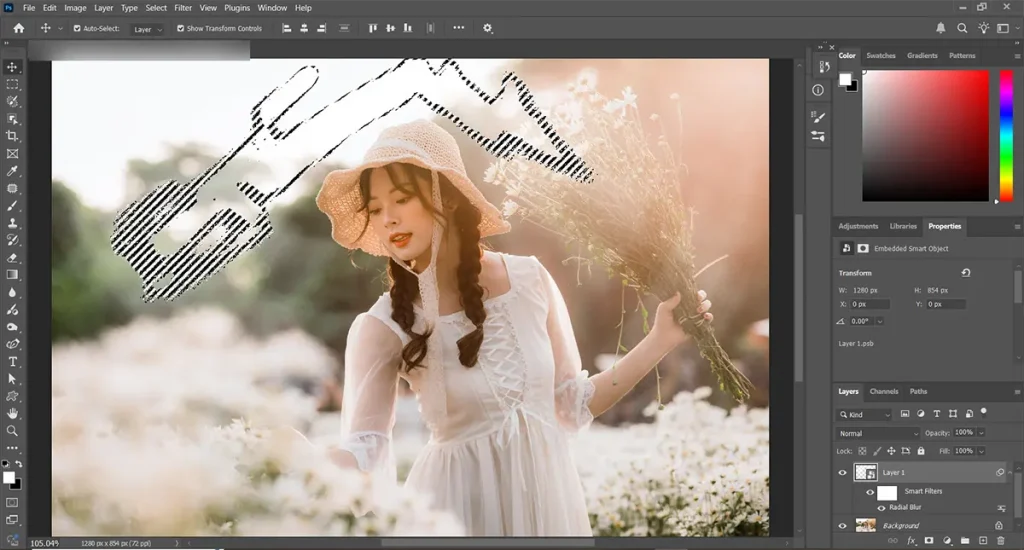Pick the Zoom tool magnifier
The width and height of the screenshot is (1024, 550).
12,431
